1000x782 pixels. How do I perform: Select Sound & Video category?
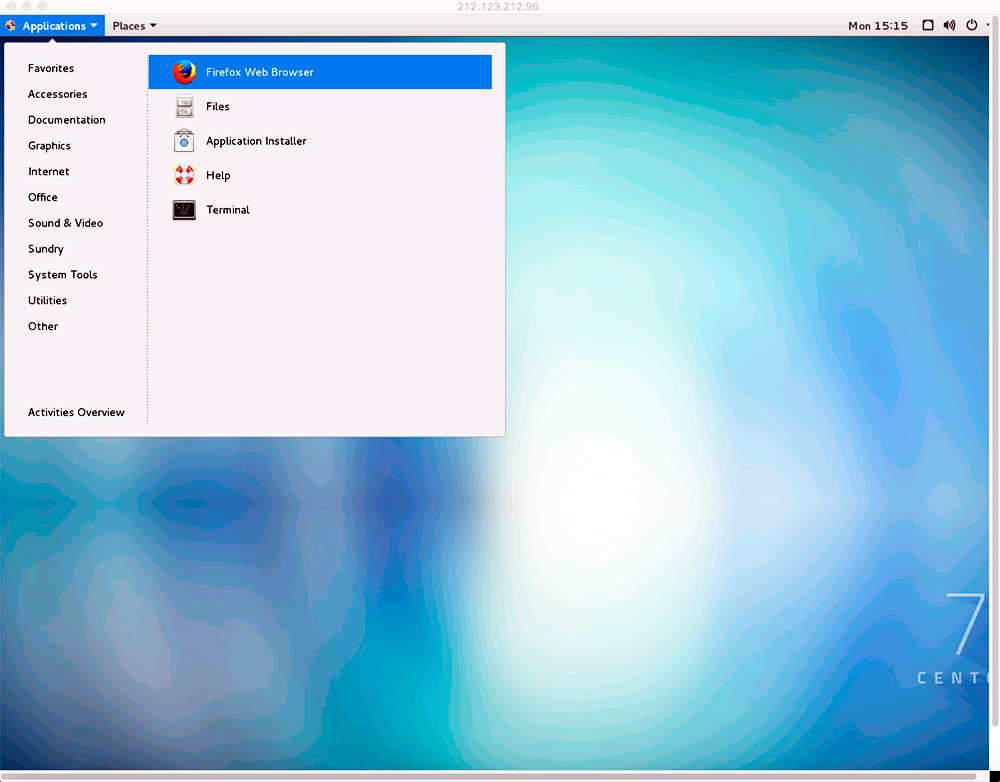[x=65, y=223]
